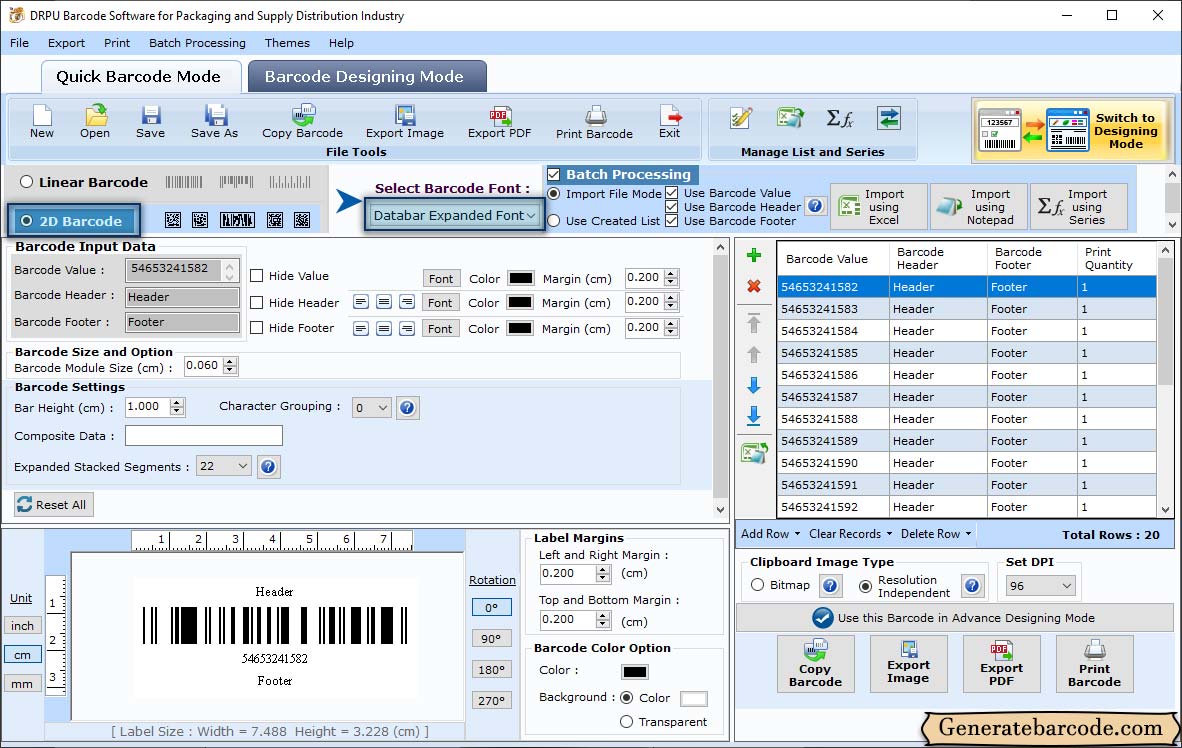The image size is (1182, 748).
Task: Click the Reset All button
Action: (x=54, y=505)
